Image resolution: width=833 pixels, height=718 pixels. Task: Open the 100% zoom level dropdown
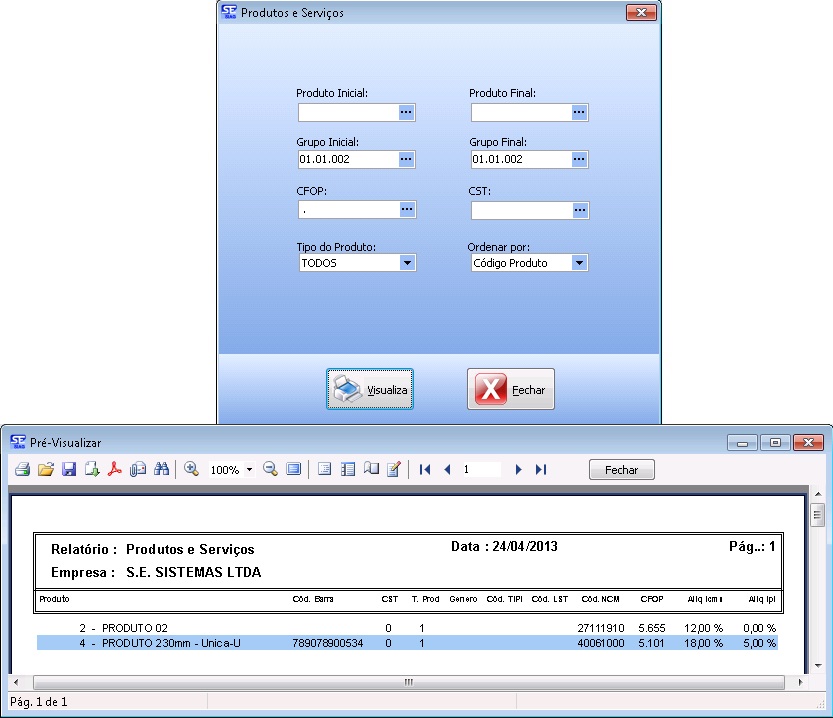click(249, 470)
